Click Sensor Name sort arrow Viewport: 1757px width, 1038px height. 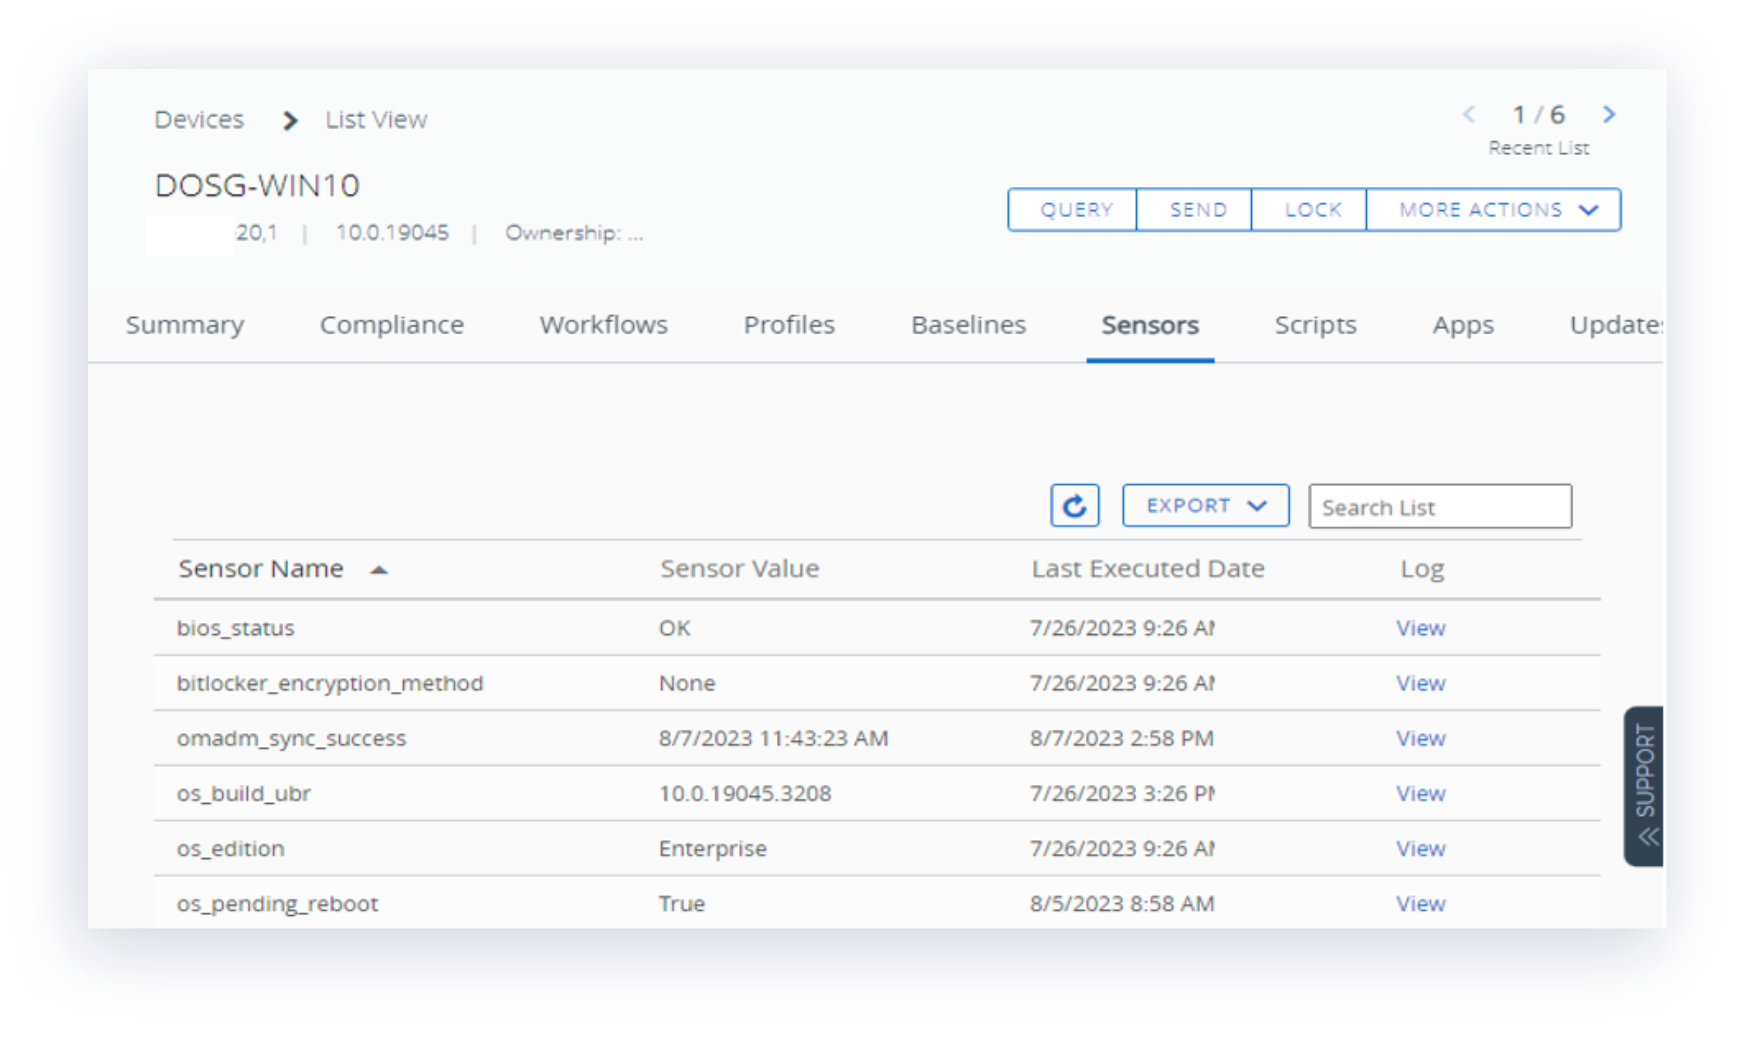tap(379, 570)
